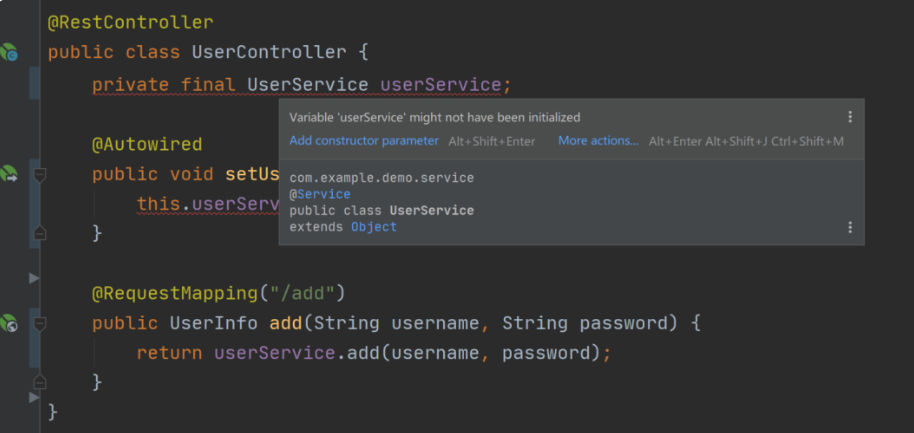This screenshot has width=914, height=433.
Task: Open the three-dot menu next to the error message
Action: pos(850,117)
